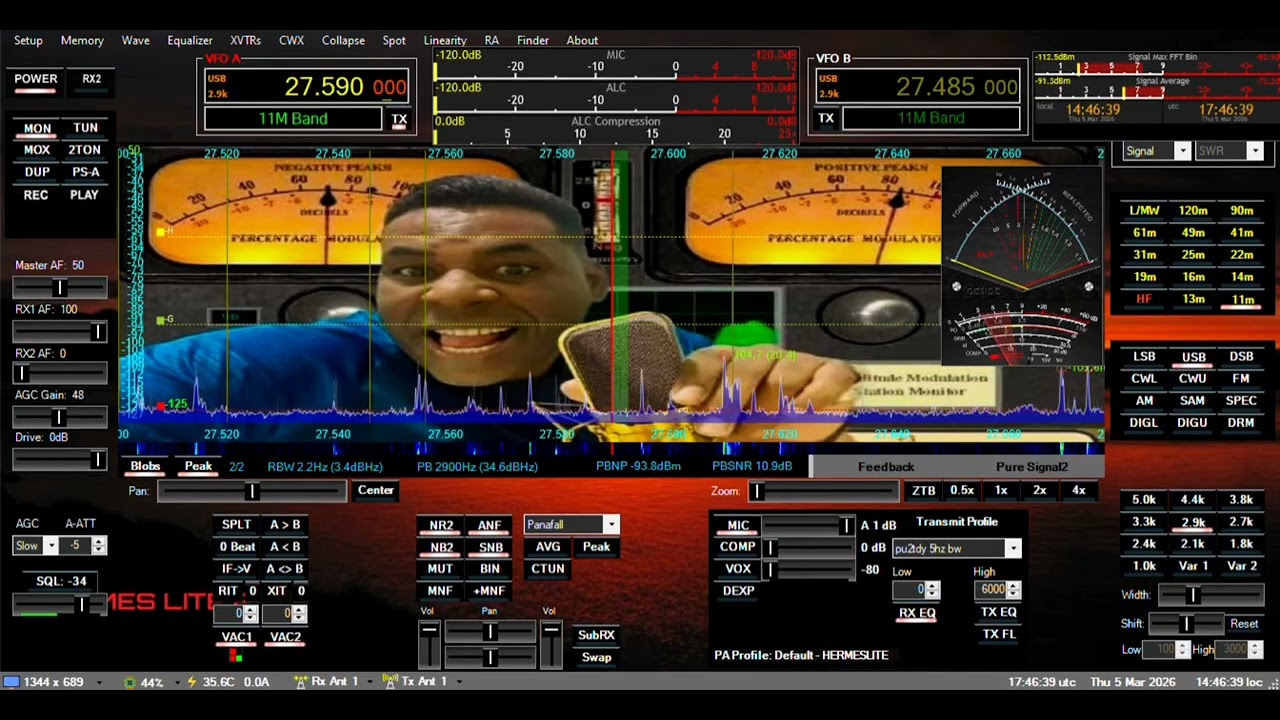Click the Tx Ant 1 antenna icon
Screen dimensions: 1280x720
pos(390,682)
